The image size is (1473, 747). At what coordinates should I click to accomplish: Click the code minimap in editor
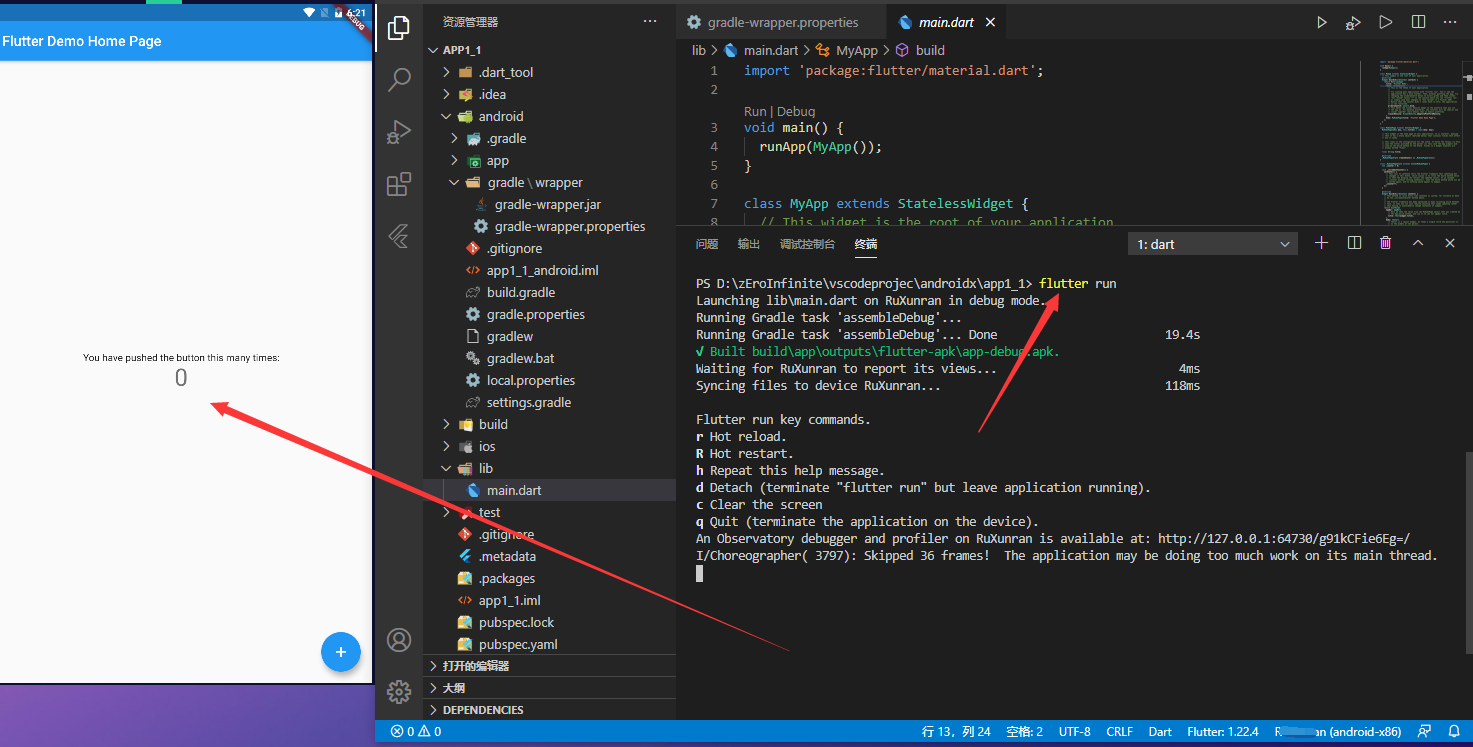click(1412, 143)
